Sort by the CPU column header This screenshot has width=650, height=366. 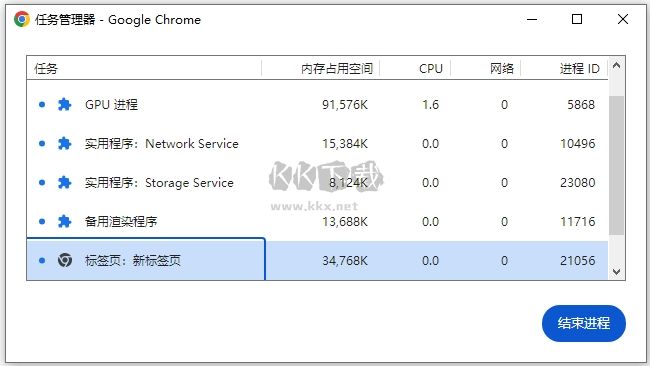click(x=415, y=68)
